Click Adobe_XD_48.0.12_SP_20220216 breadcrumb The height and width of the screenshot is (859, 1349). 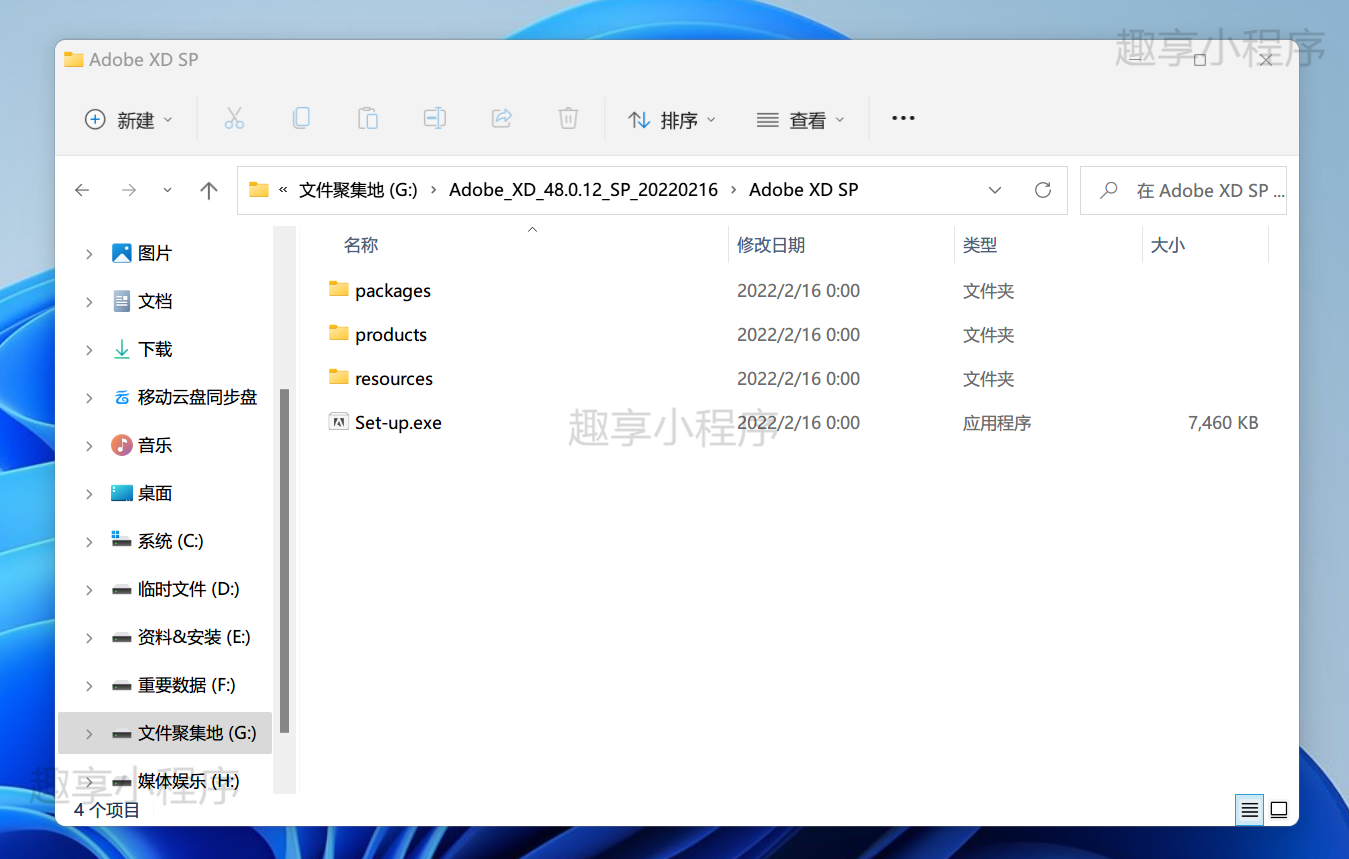coord(583,190)
